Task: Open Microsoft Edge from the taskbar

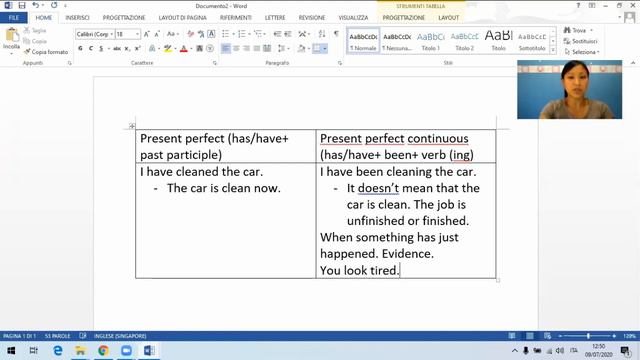Action: click(58, 351)
